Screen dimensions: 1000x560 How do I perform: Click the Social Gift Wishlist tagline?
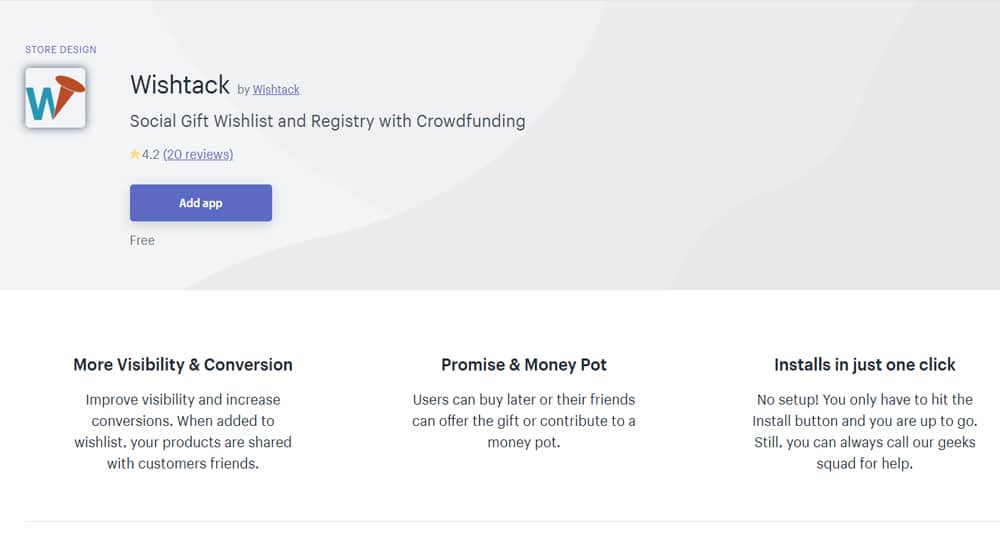(x=328, y=121)
